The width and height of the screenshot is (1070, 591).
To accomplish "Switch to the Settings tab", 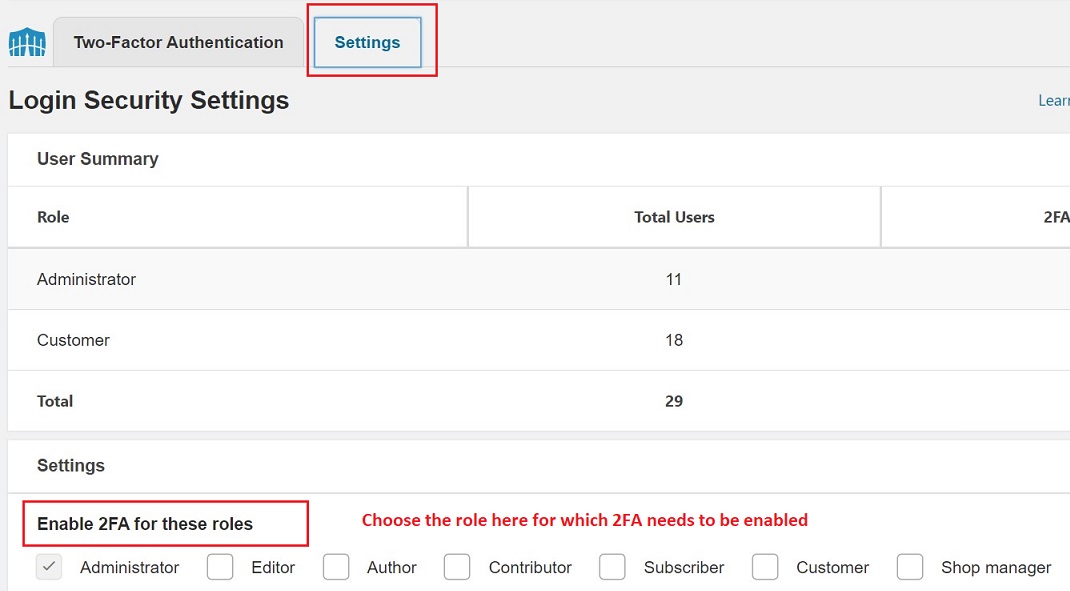I will (x=367, y=42).
